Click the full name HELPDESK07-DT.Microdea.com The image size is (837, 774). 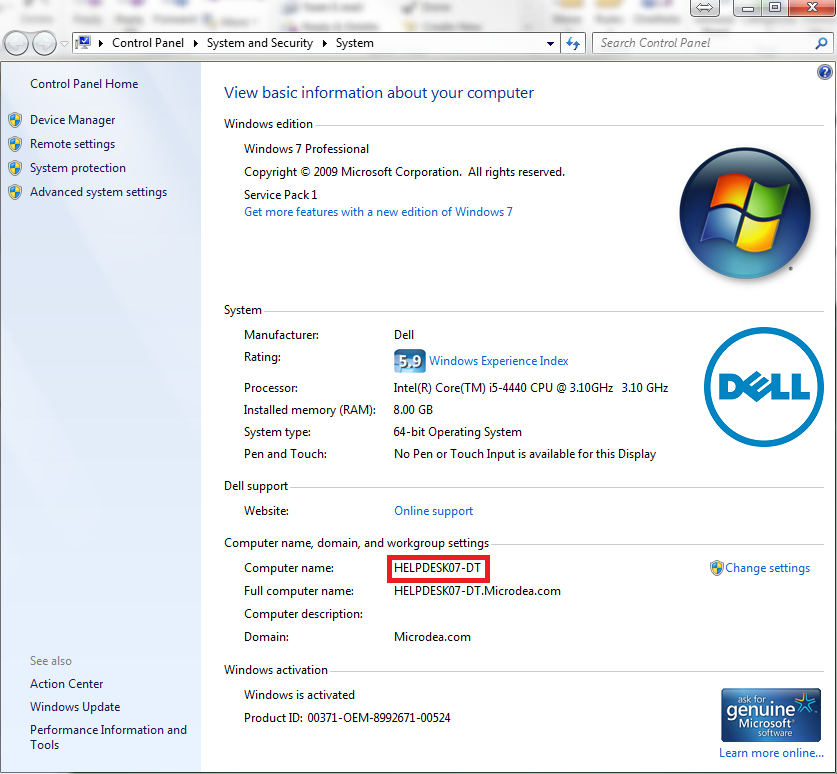point(477,591)
